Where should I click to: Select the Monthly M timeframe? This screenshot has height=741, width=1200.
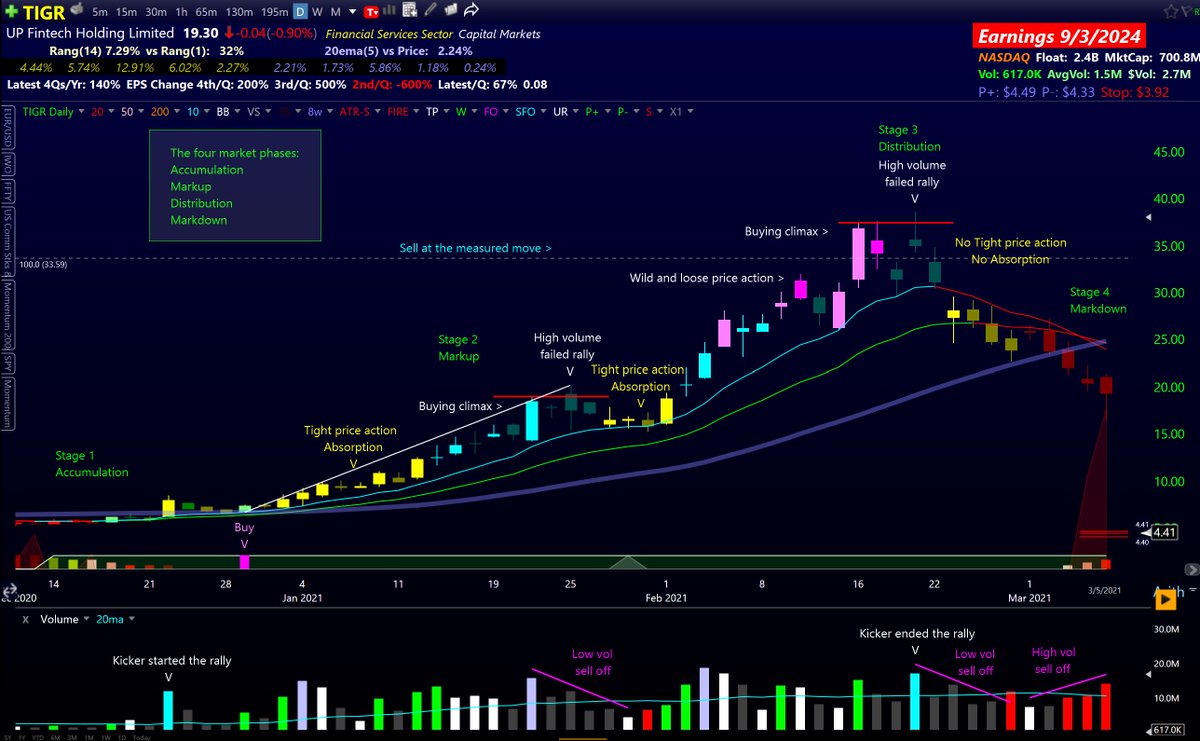pos(335,12)
